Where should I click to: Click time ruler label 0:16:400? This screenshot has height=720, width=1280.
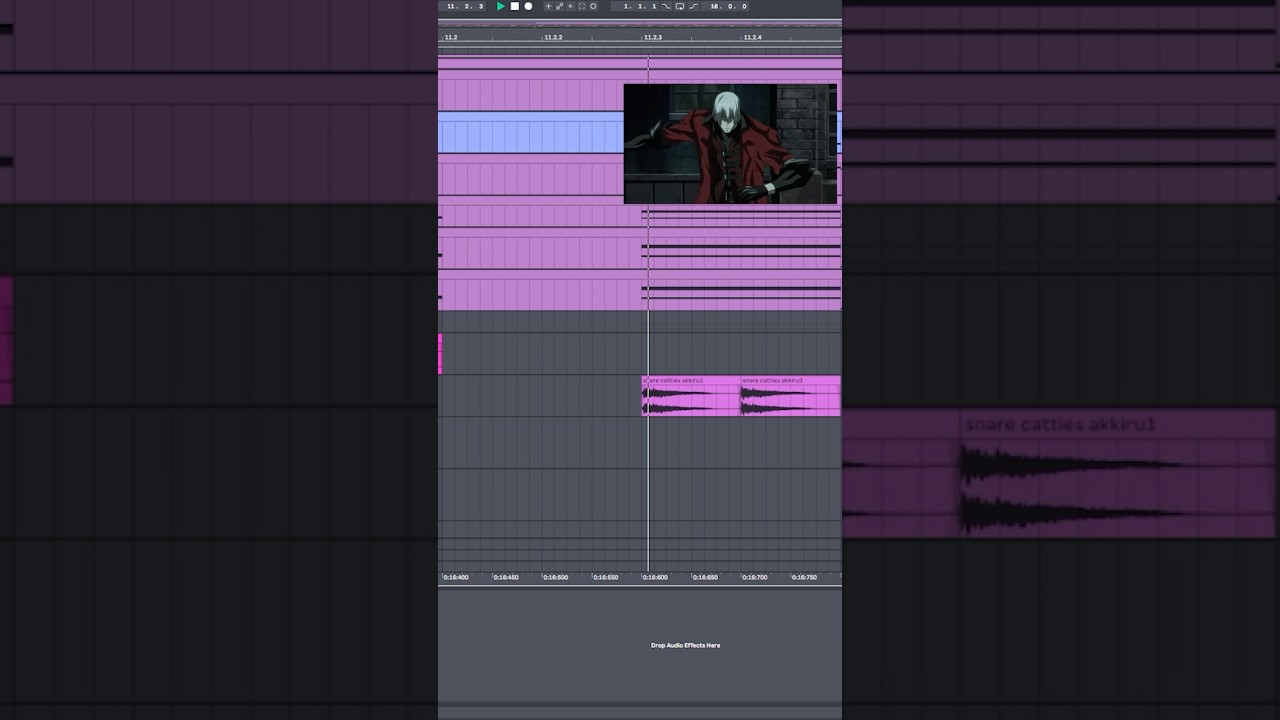(456, 577)
